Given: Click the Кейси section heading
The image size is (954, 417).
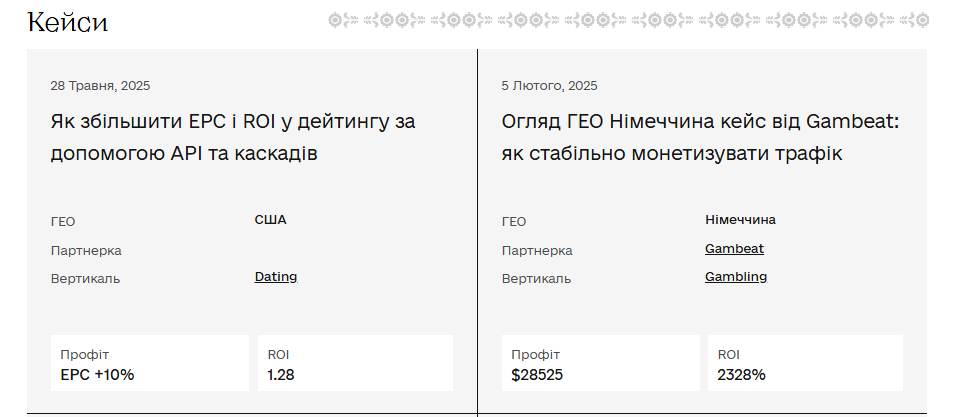Looking at the screenshot, I should pyautogui.click(x=68, y=22).
